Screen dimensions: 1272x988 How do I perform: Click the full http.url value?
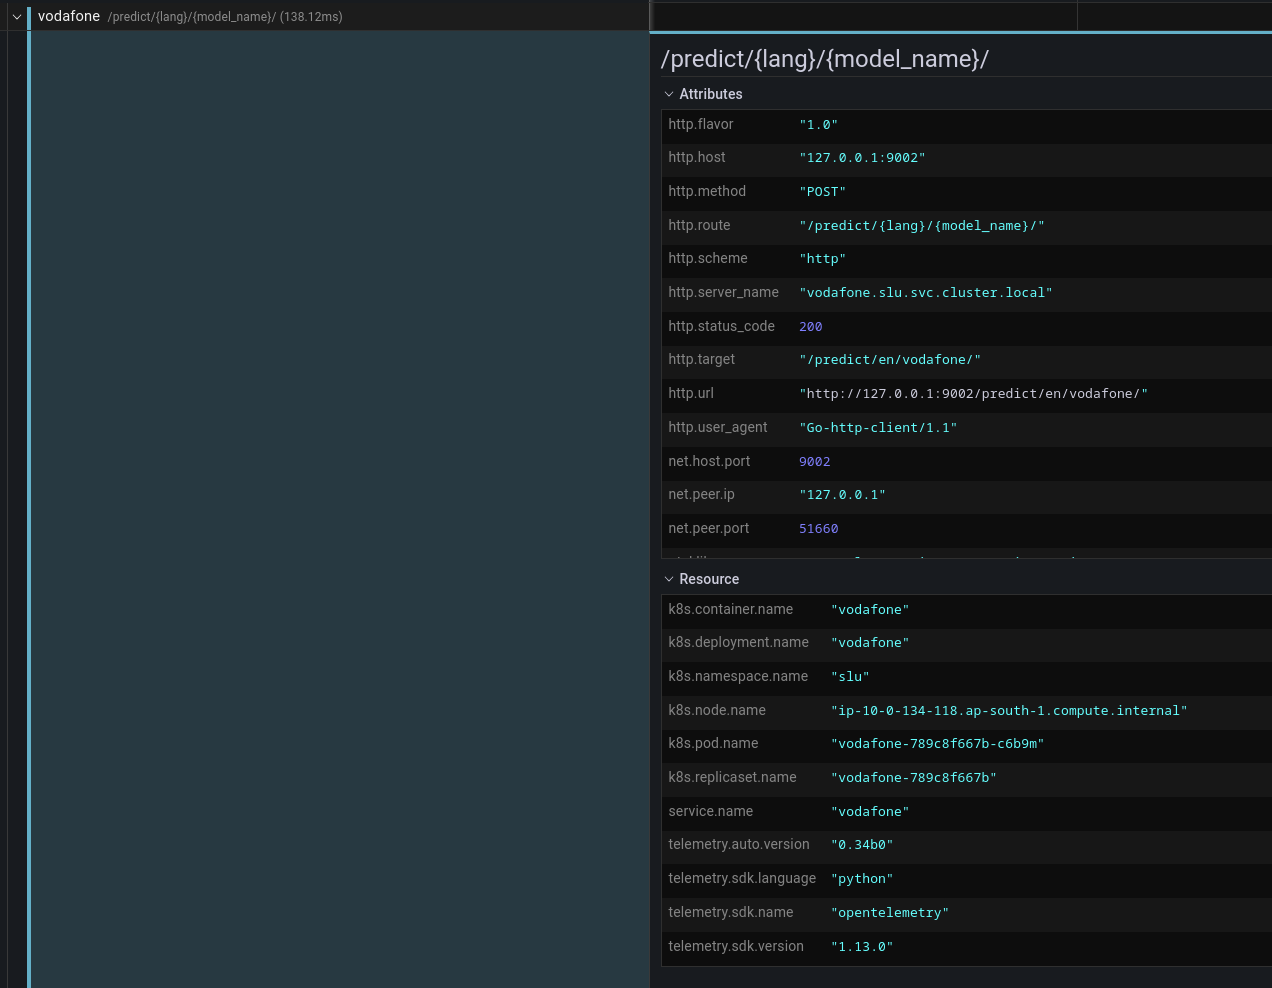pos(973,394)
